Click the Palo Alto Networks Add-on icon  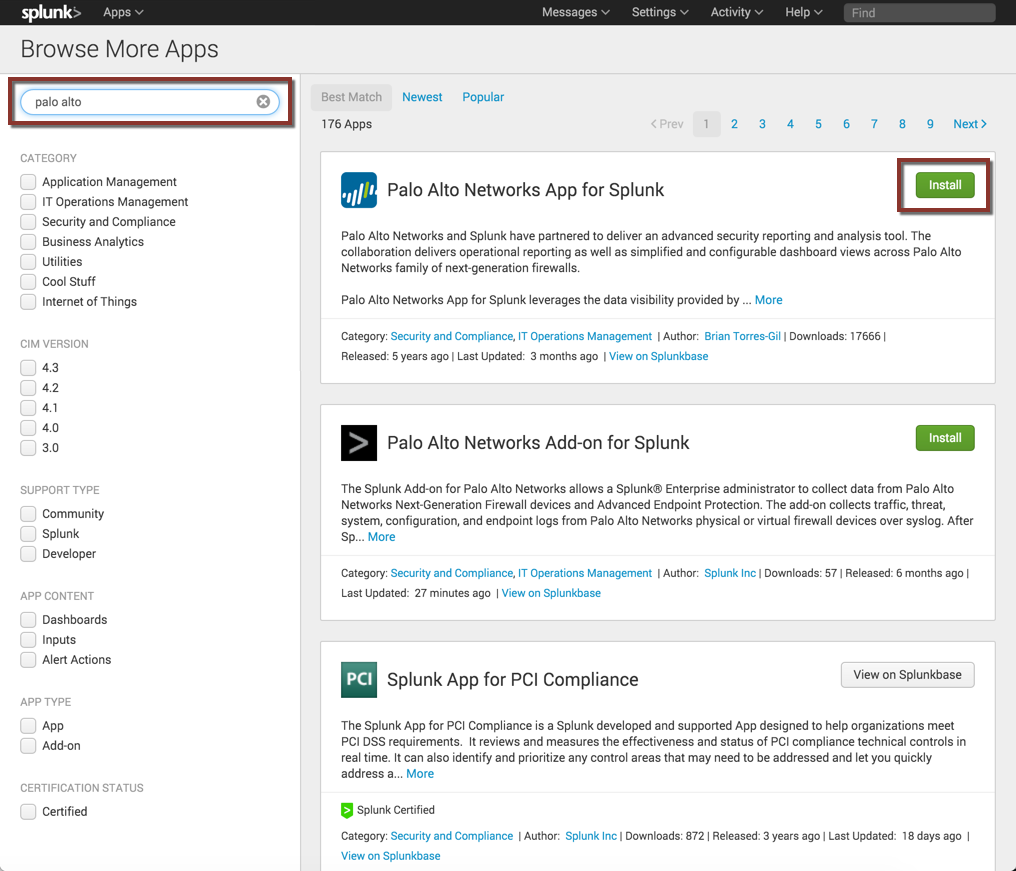point(358,441)
